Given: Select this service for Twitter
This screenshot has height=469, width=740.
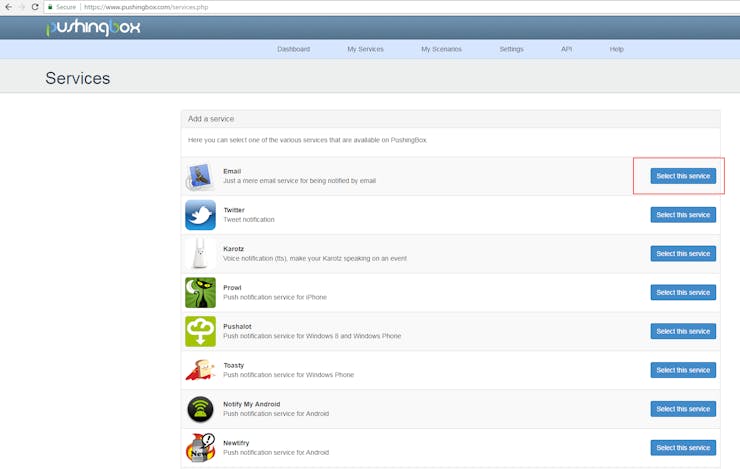Looking at the screenshot, I should (683, 215).
